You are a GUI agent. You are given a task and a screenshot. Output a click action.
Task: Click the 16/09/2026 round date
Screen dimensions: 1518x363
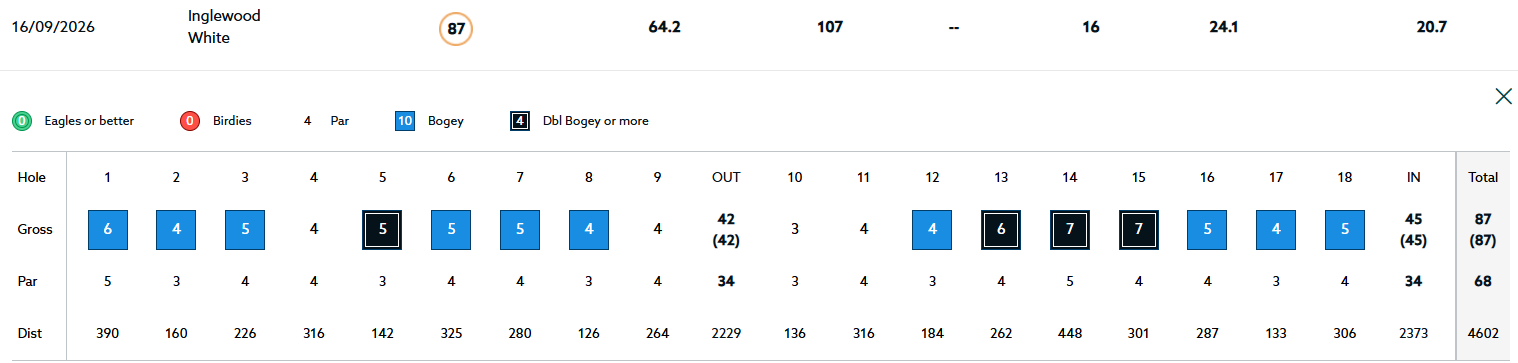(53, 28)
